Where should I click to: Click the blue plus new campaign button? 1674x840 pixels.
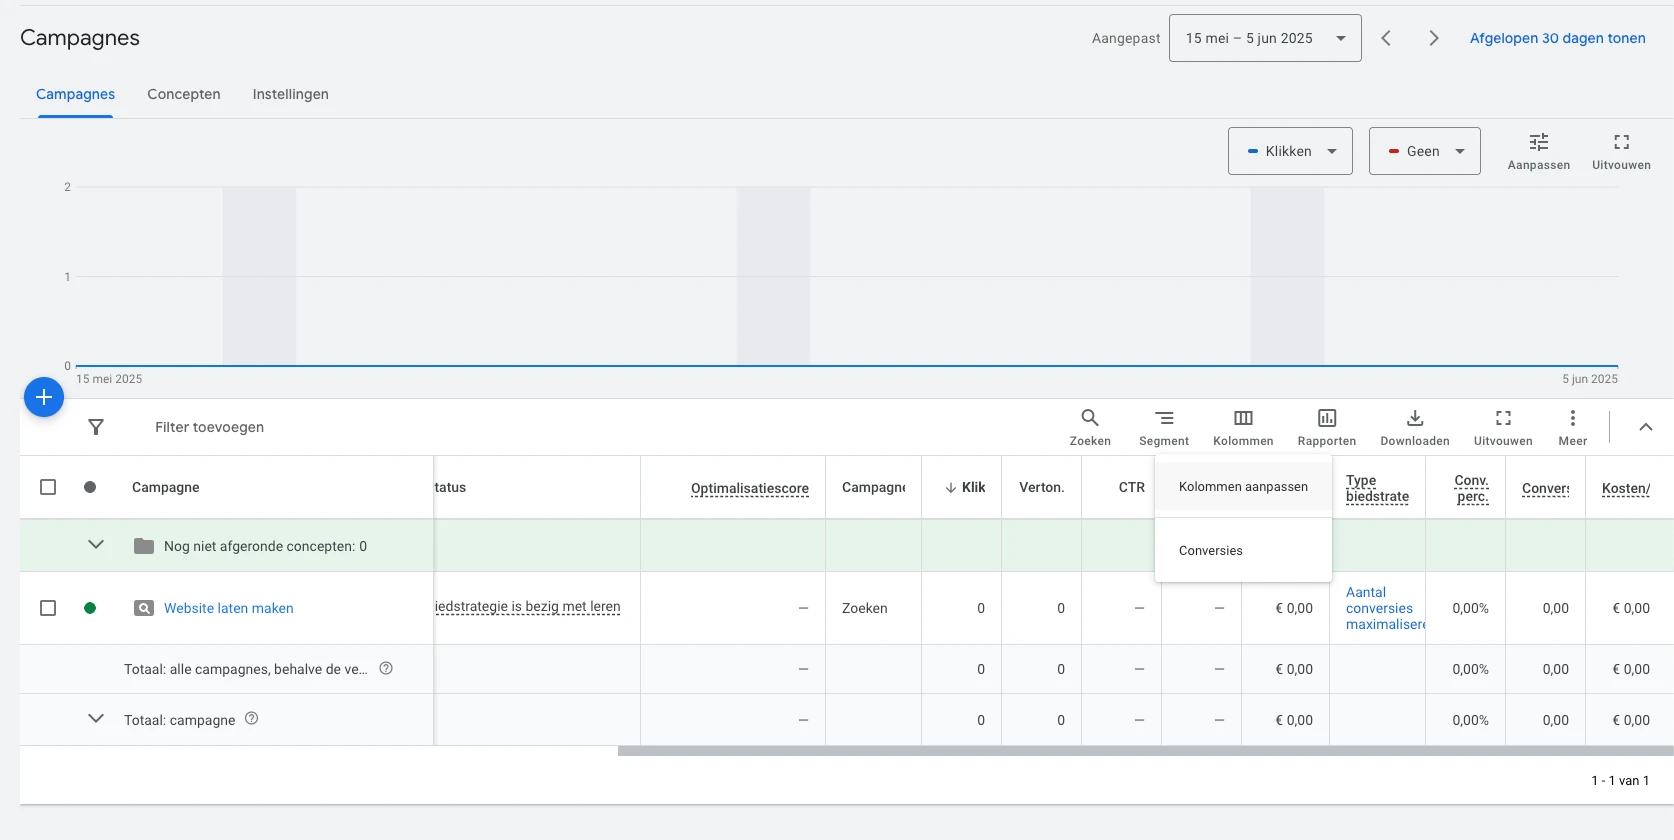pyautogui.click(x=44, y=398)
